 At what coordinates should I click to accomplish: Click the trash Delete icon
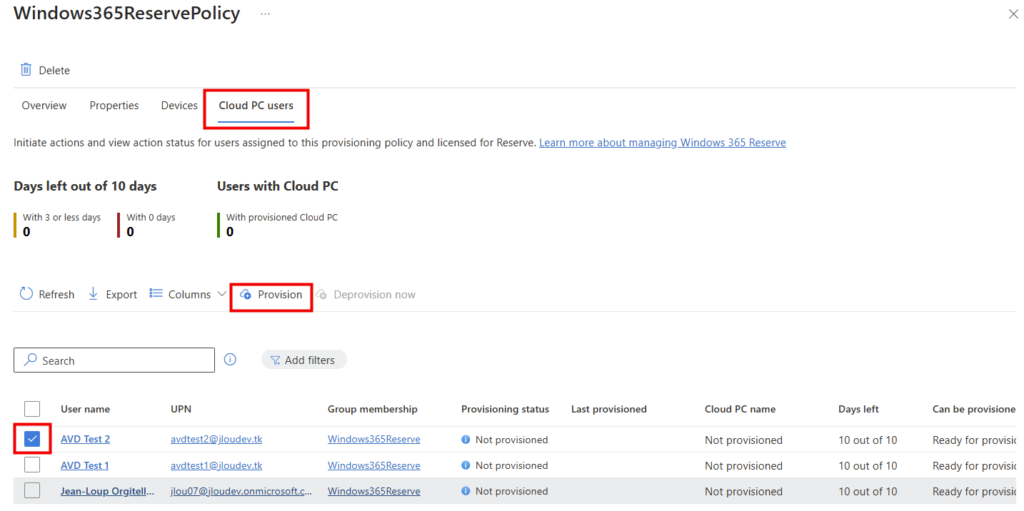pyautogui.click(x=26, y=70)
